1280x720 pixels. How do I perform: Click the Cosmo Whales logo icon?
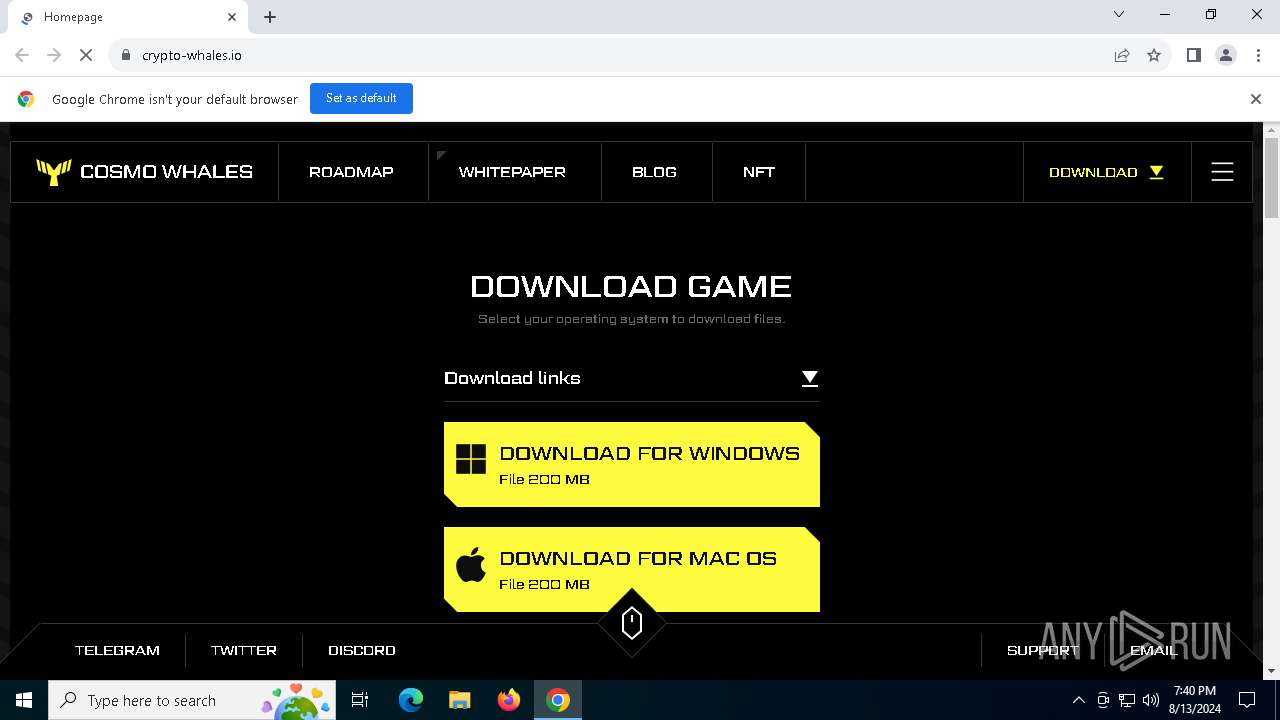click(x=53, y=172)
